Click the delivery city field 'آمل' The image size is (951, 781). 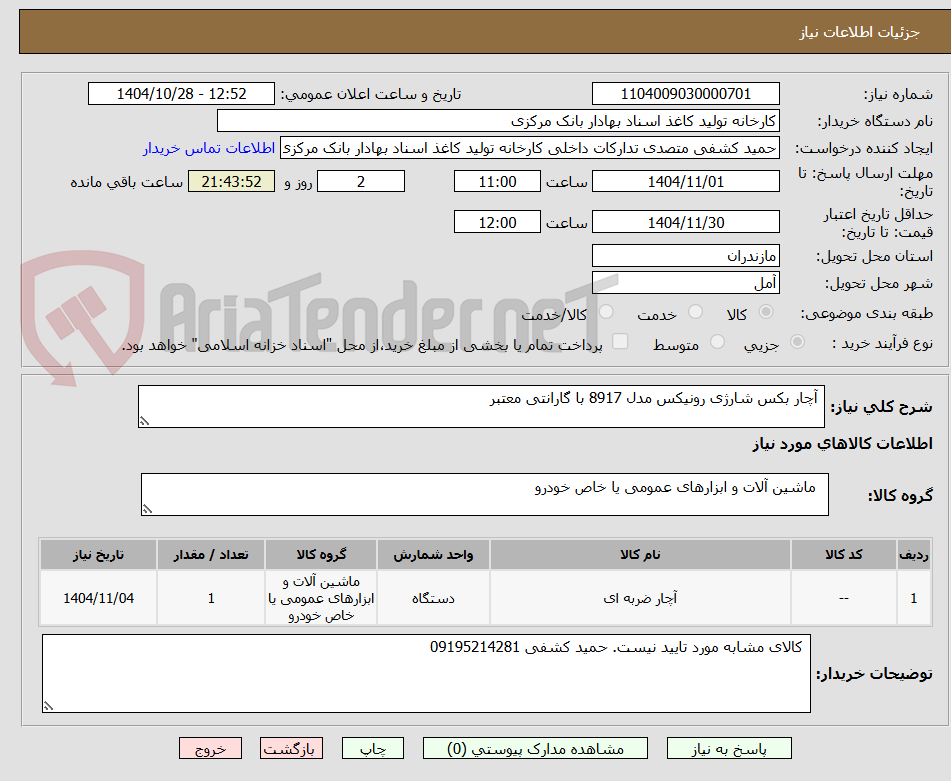coord(685,283)
